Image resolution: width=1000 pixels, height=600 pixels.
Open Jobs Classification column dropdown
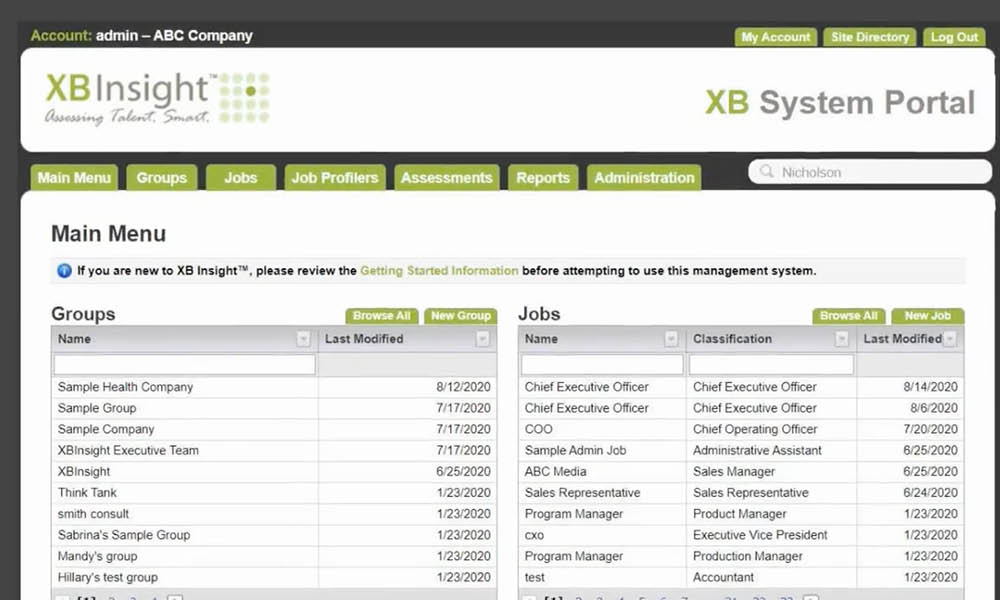click(x=842, y=339)
